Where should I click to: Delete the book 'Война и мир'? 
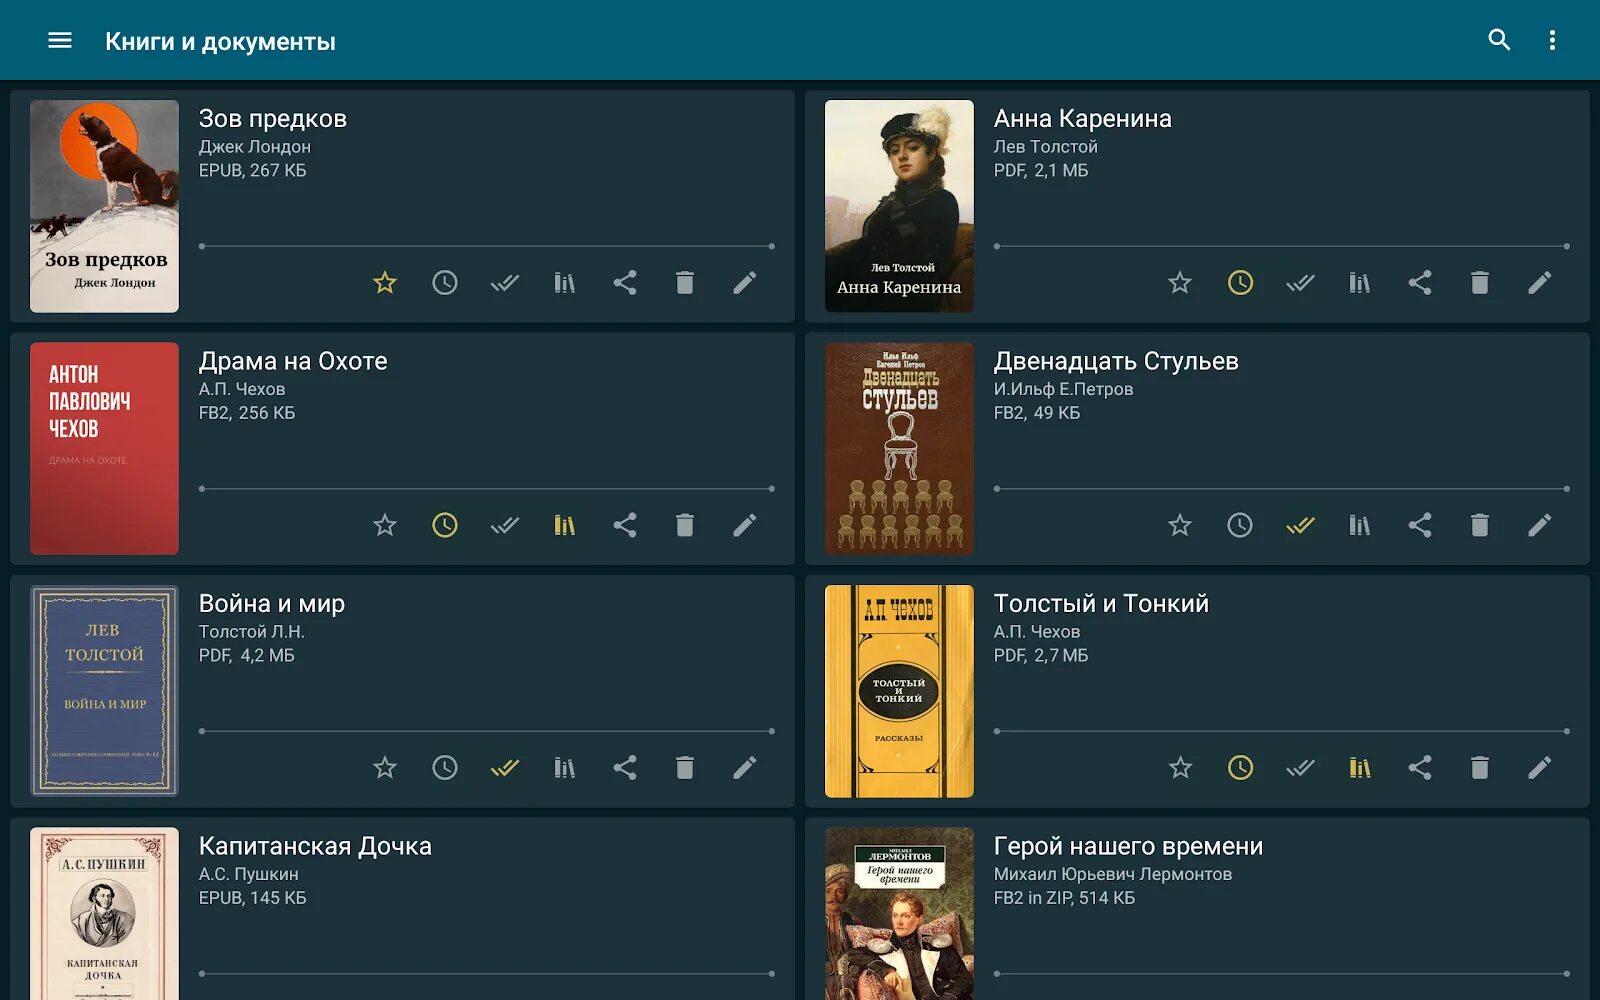[x=685, y=768]
